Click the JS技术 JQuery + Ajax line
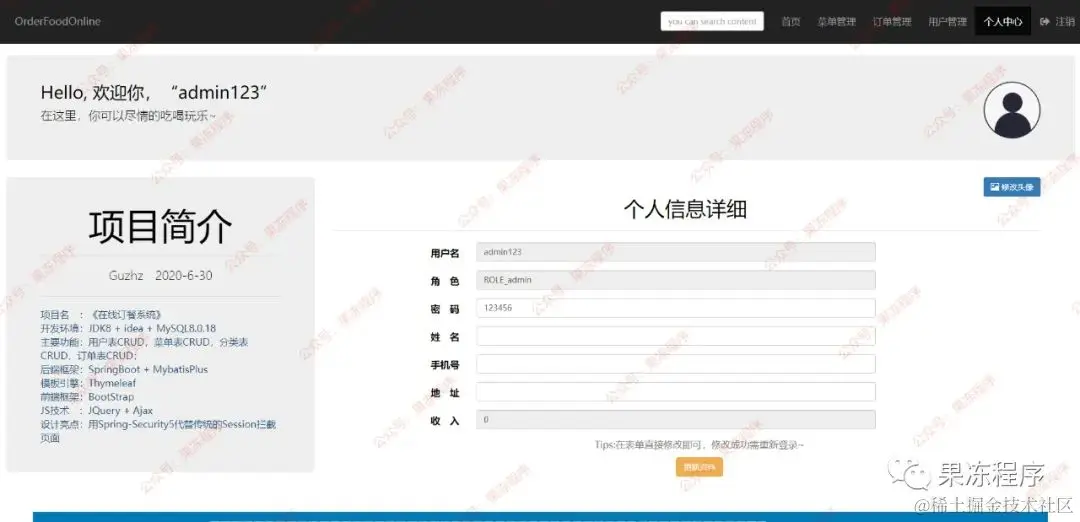This screenshot has height=522, width=1080. click(97, 410)
